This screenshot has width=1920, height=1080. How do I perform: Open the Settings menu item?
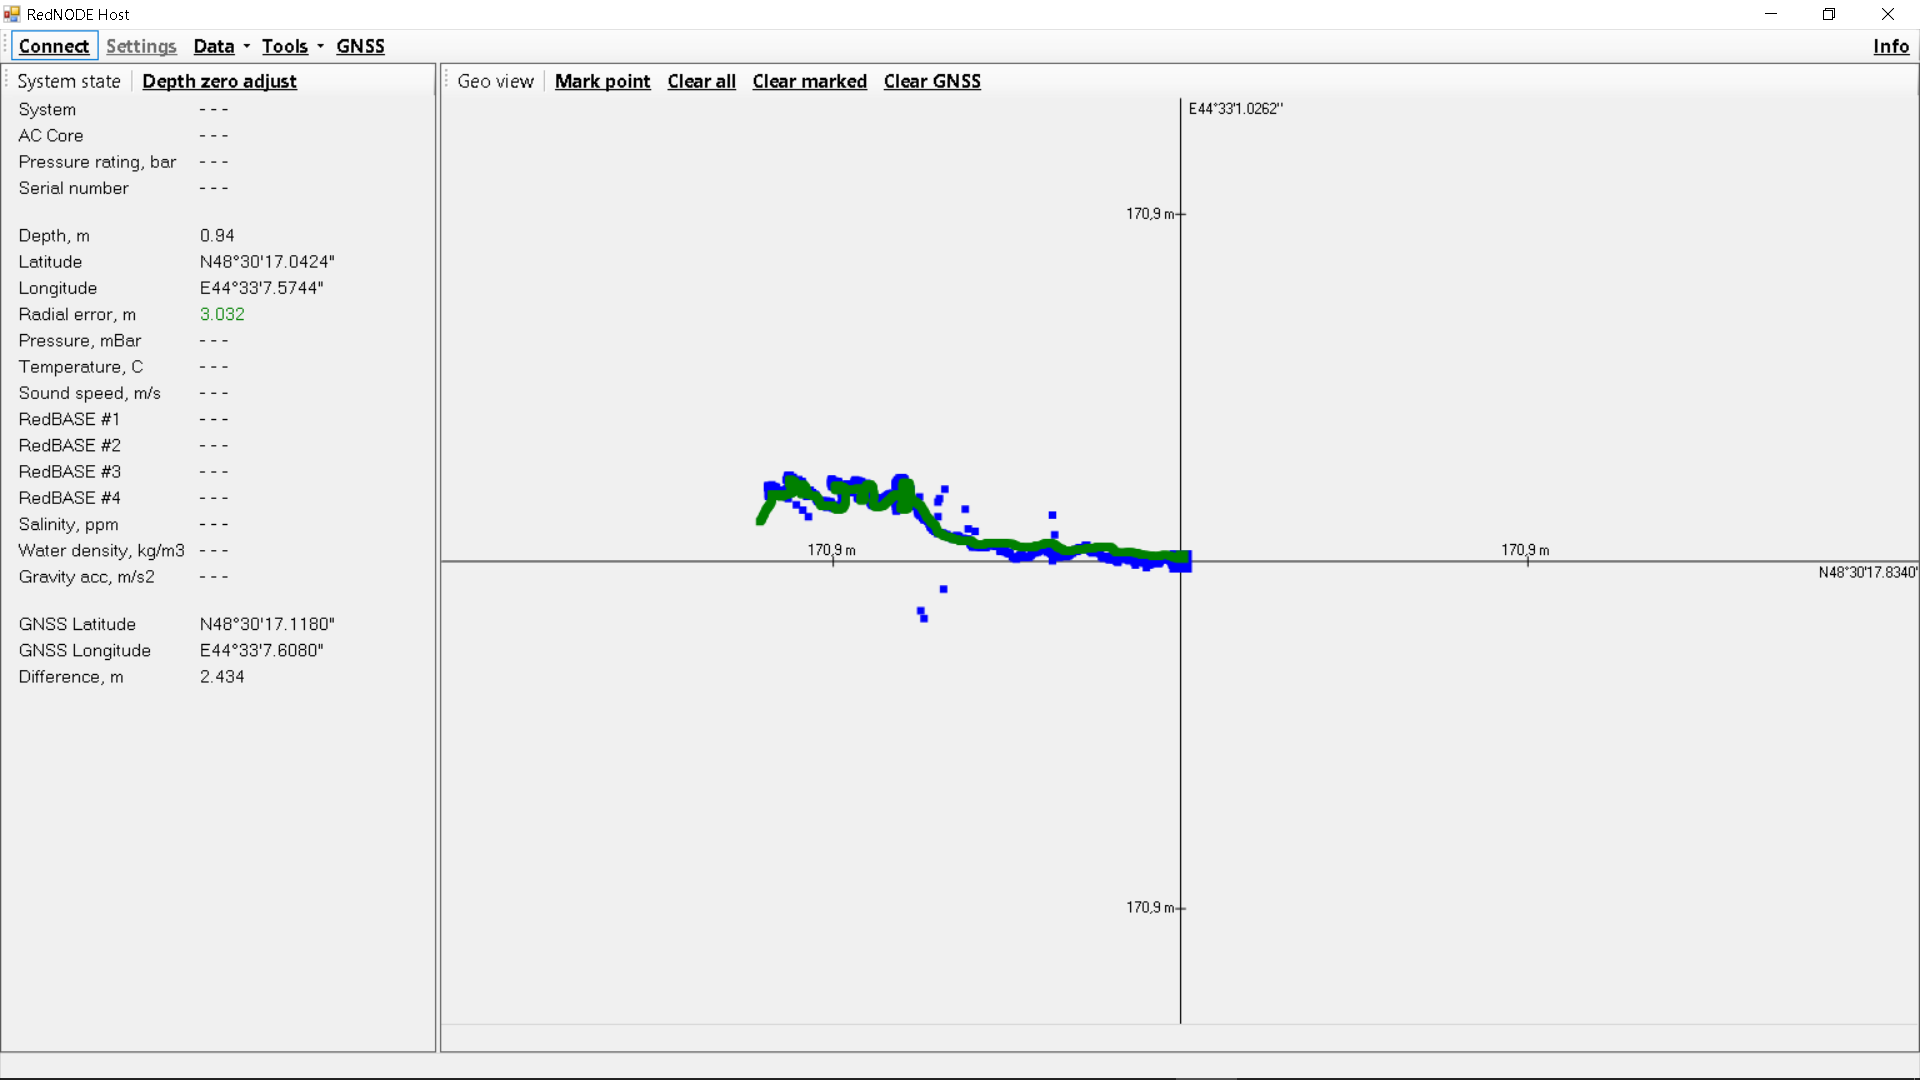pyautogui.click(x=141, y=46)
